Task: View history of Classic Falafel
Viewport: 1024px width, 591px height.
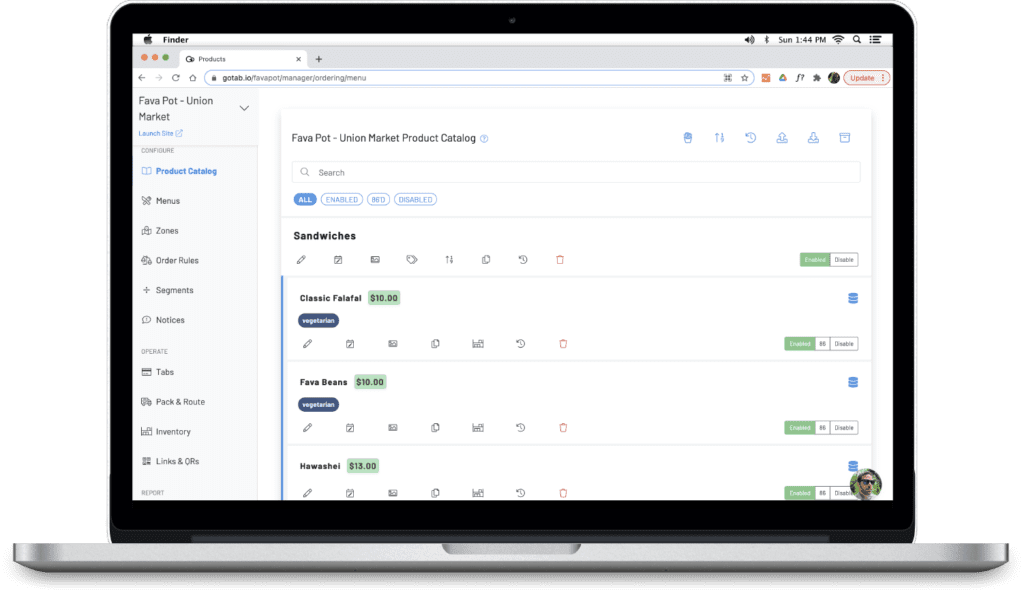Action: click(x=520, y=343)
